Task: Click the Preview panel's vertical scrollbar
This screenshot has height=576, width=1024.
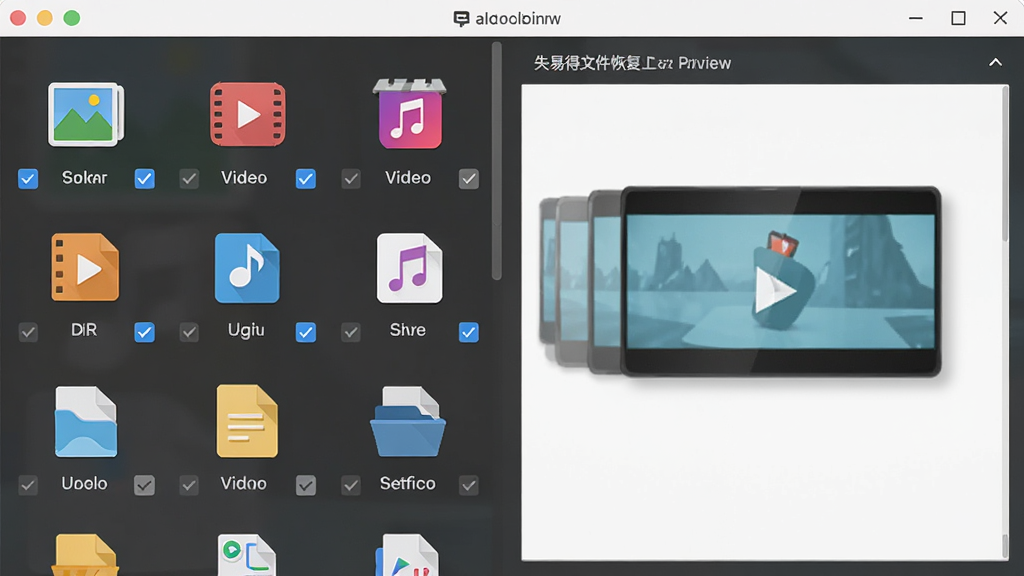Action: [x=1005, y=163]
